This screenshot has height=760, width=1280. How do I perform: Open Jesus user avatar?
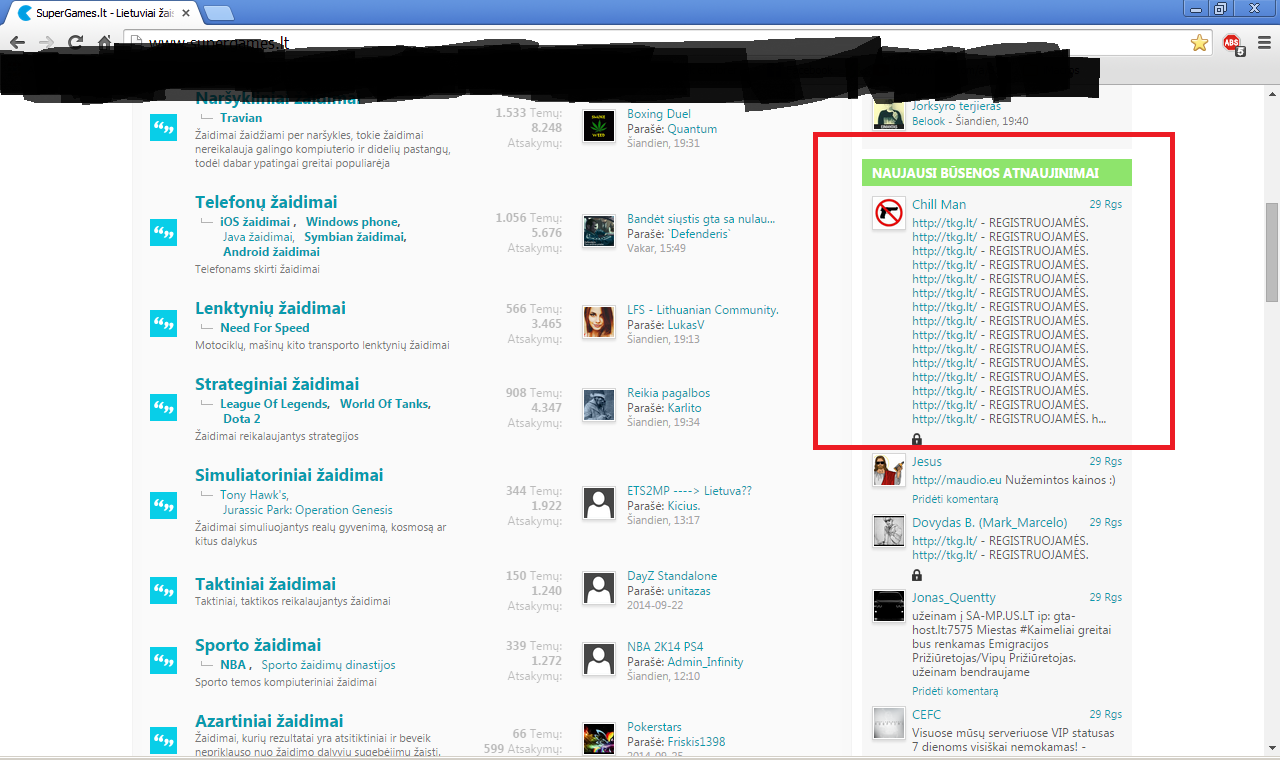(889, 470)
